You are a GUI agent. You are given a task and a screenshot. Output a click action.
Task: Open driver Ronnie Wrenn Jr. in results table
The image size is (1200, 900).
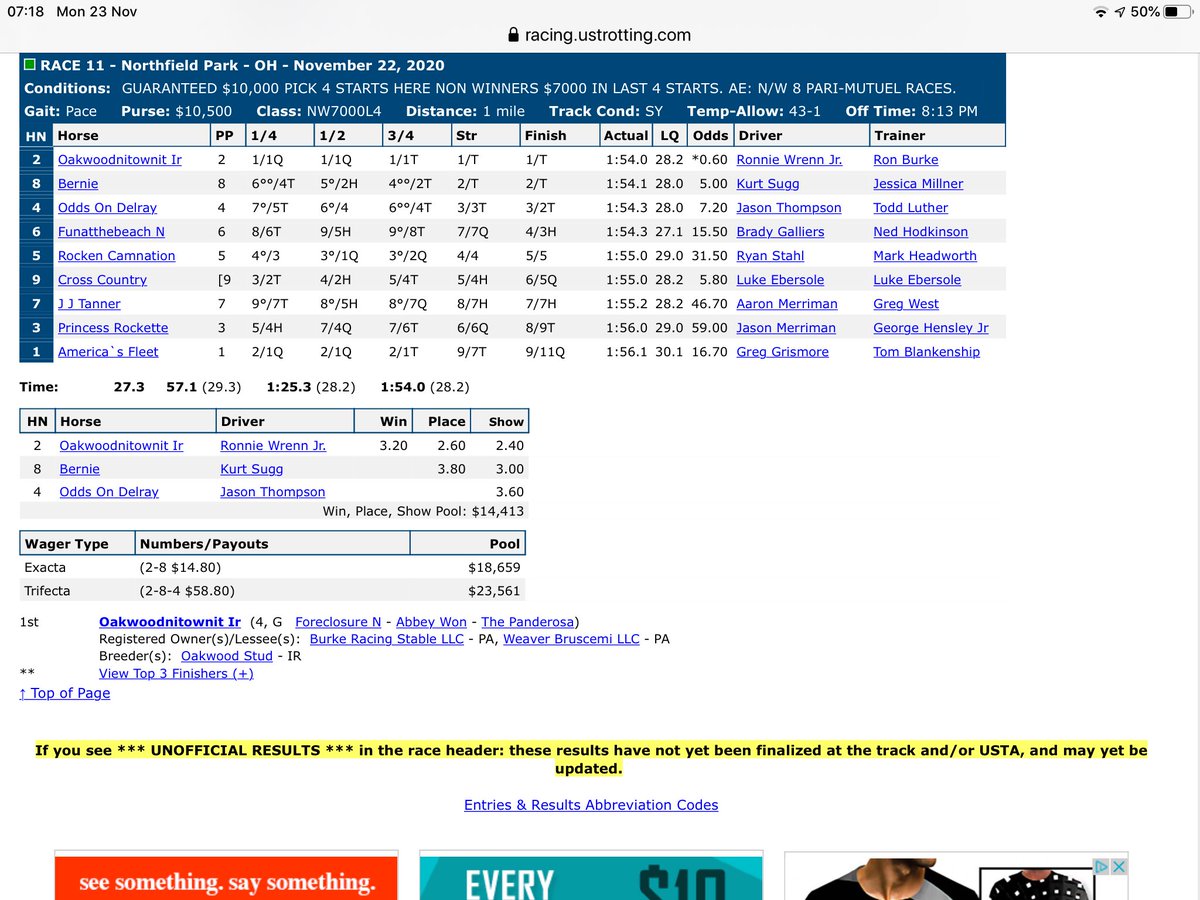coord(789,160)
